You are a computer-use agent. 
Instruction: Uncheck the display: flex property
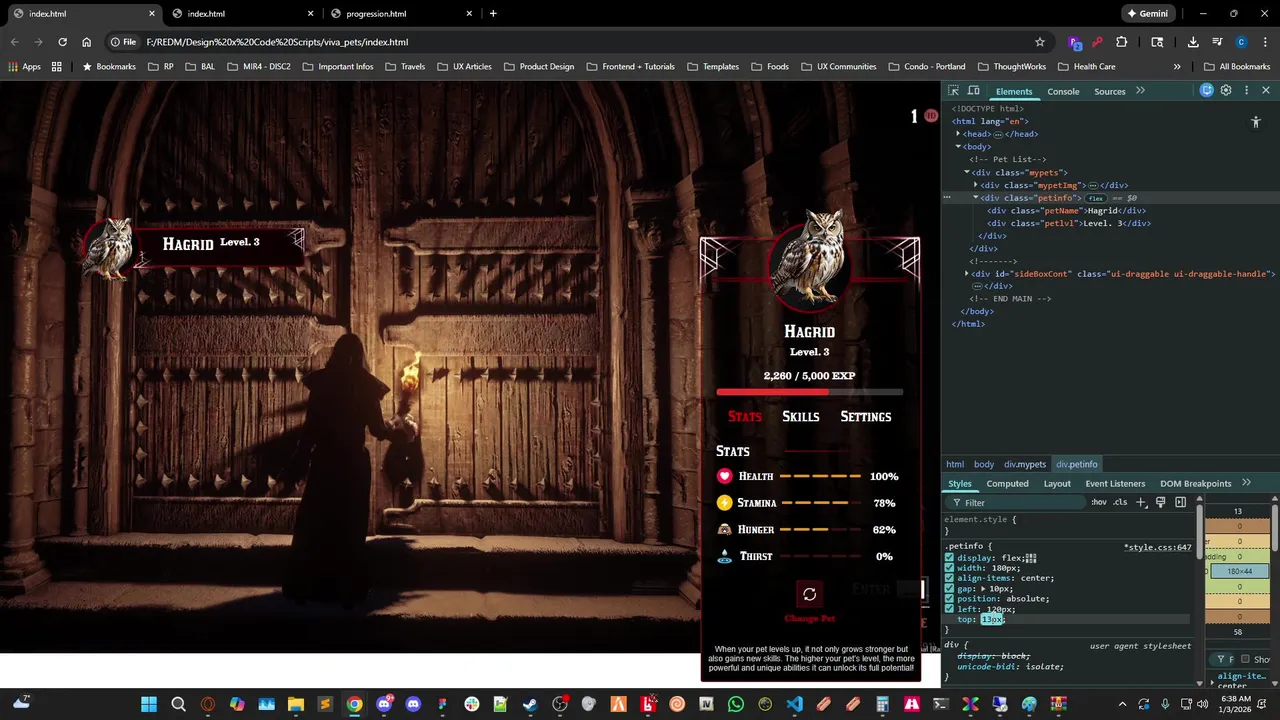[x=949, y=558]
